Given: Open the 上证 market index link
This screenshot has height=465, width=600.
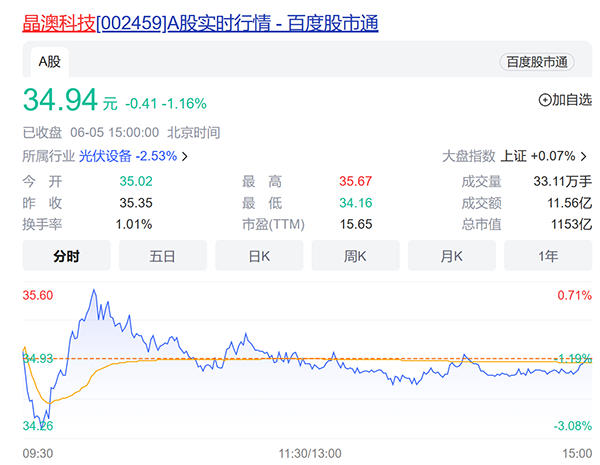Looking at the screenshot, I should [x=514, y=156].
